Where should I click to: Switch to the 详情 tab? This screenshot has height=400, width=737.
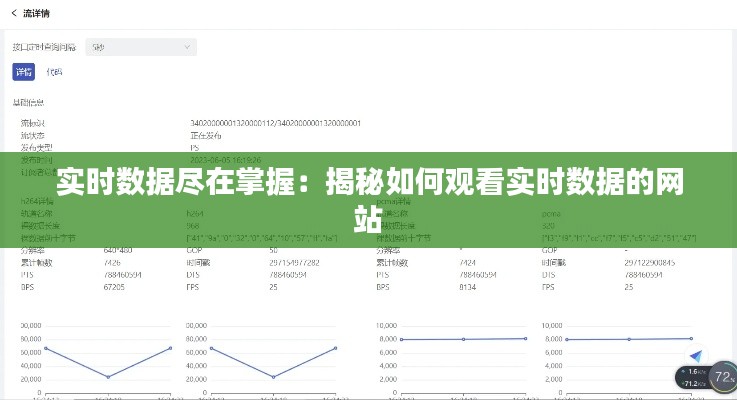coord(23,72)
